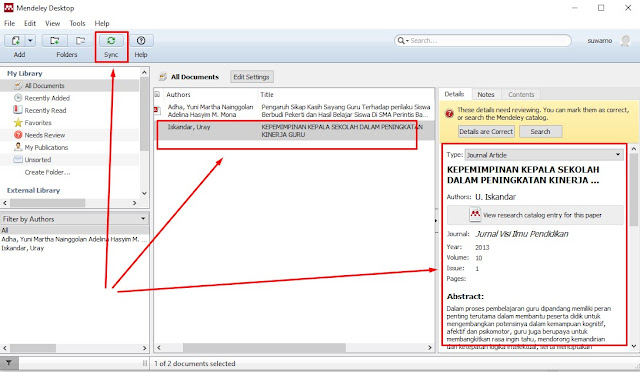Select My Publications item
Screen dimensions: 640x372
[x=46, y=147]
